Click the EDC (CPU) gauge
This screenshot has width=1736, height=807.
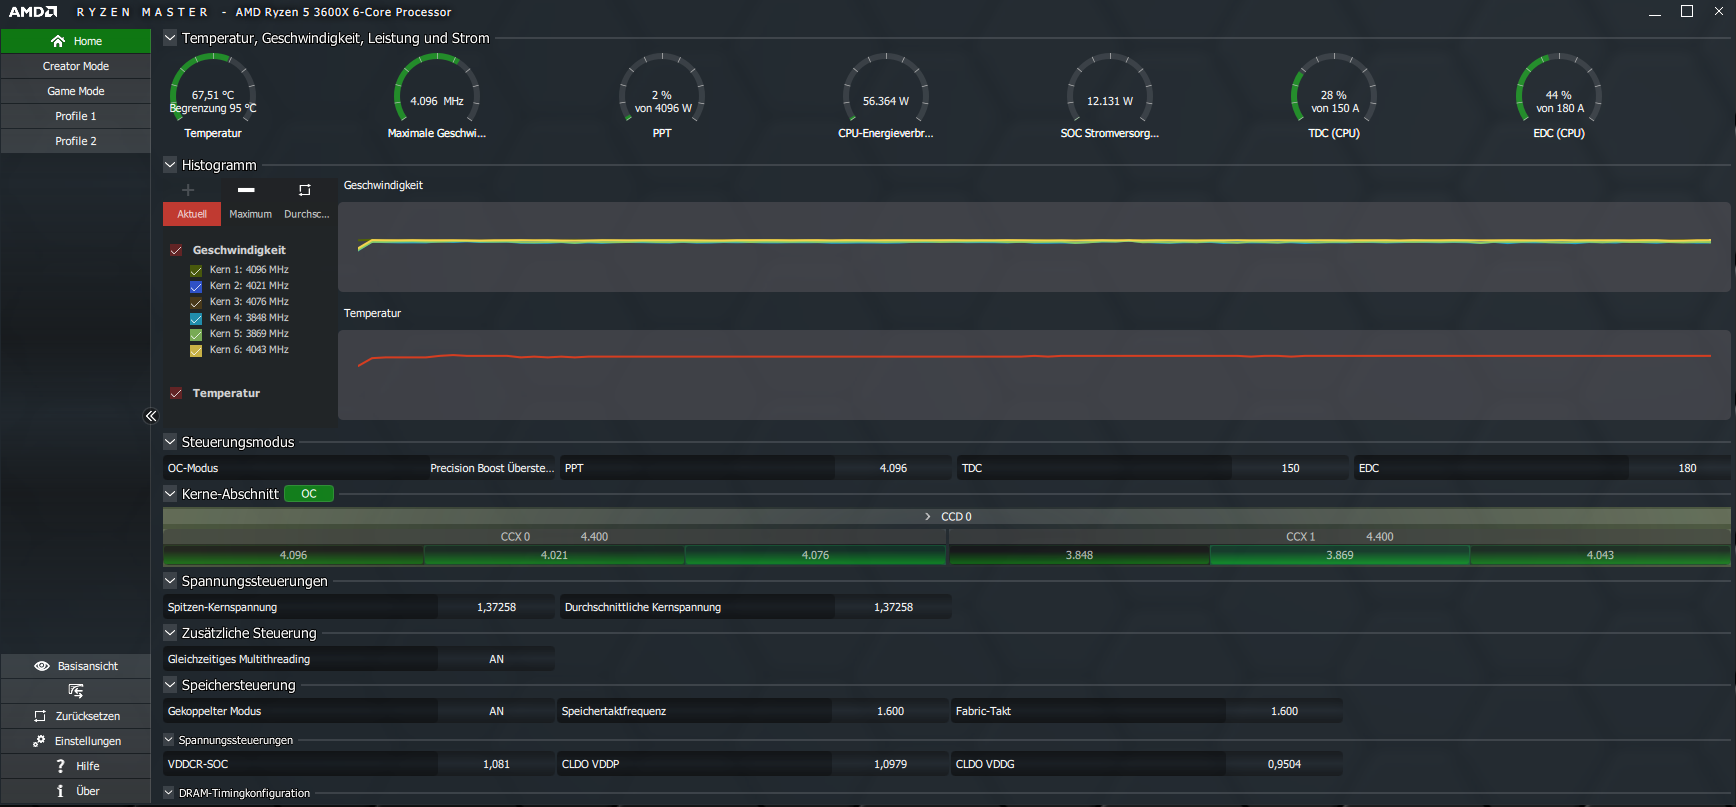click(x=1559, y=96)
